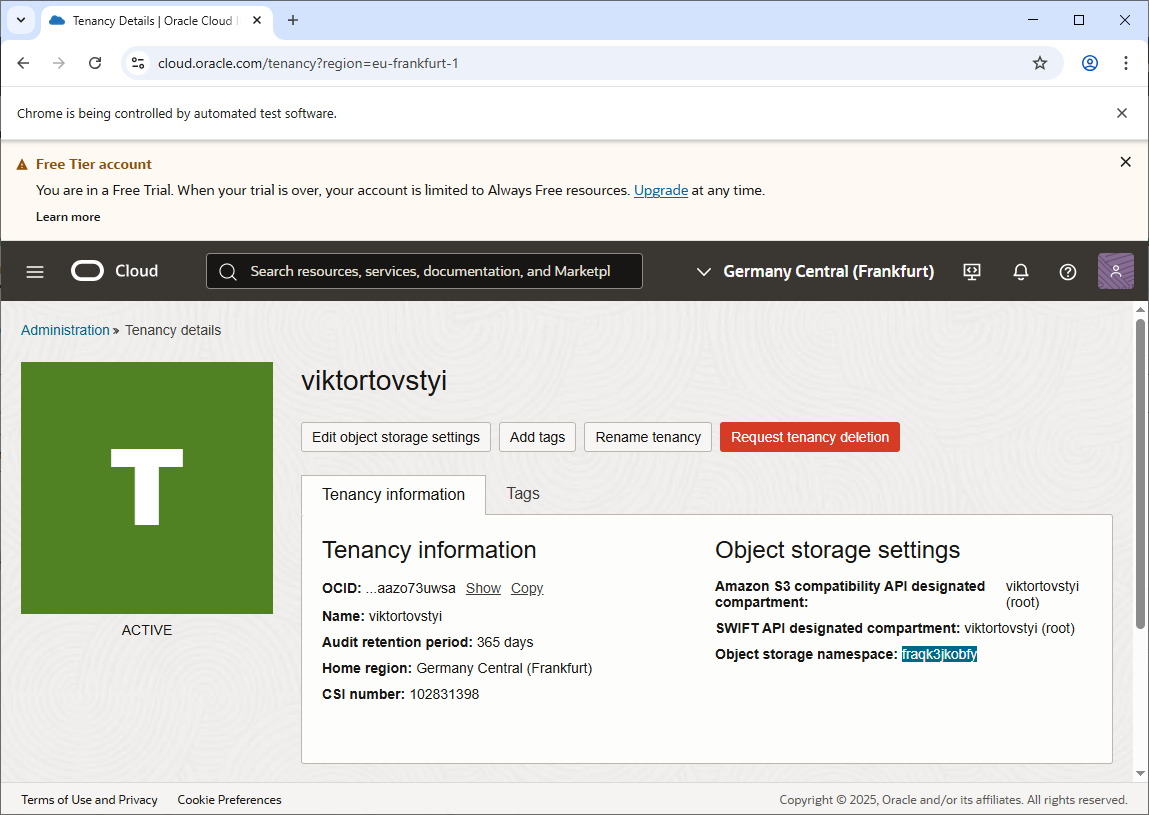Screen dimensions: 1149x815
Task: Open the hamburger navigation menu
Action: (35, 271)
